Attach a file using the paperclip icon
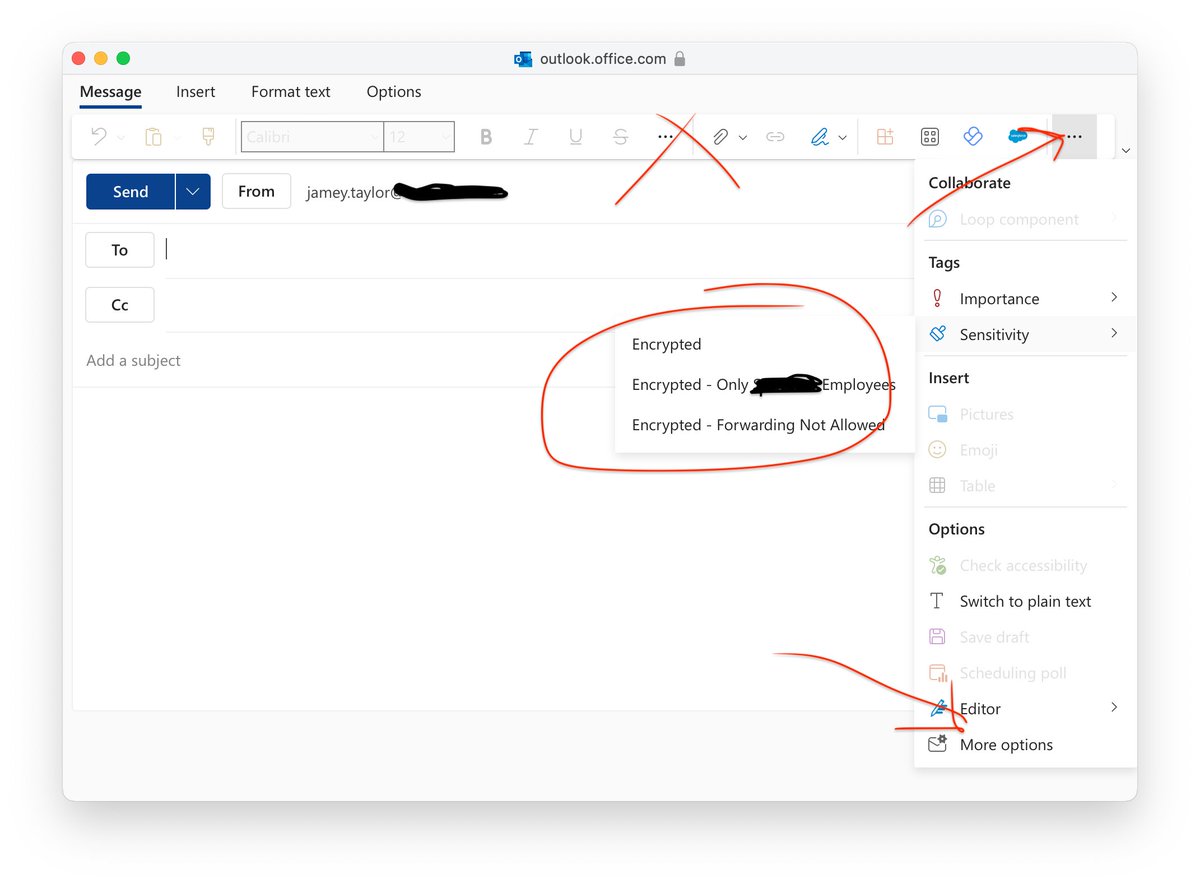Image resolution: width=1200 pixels, height=884 pixels. pos(722,136)
